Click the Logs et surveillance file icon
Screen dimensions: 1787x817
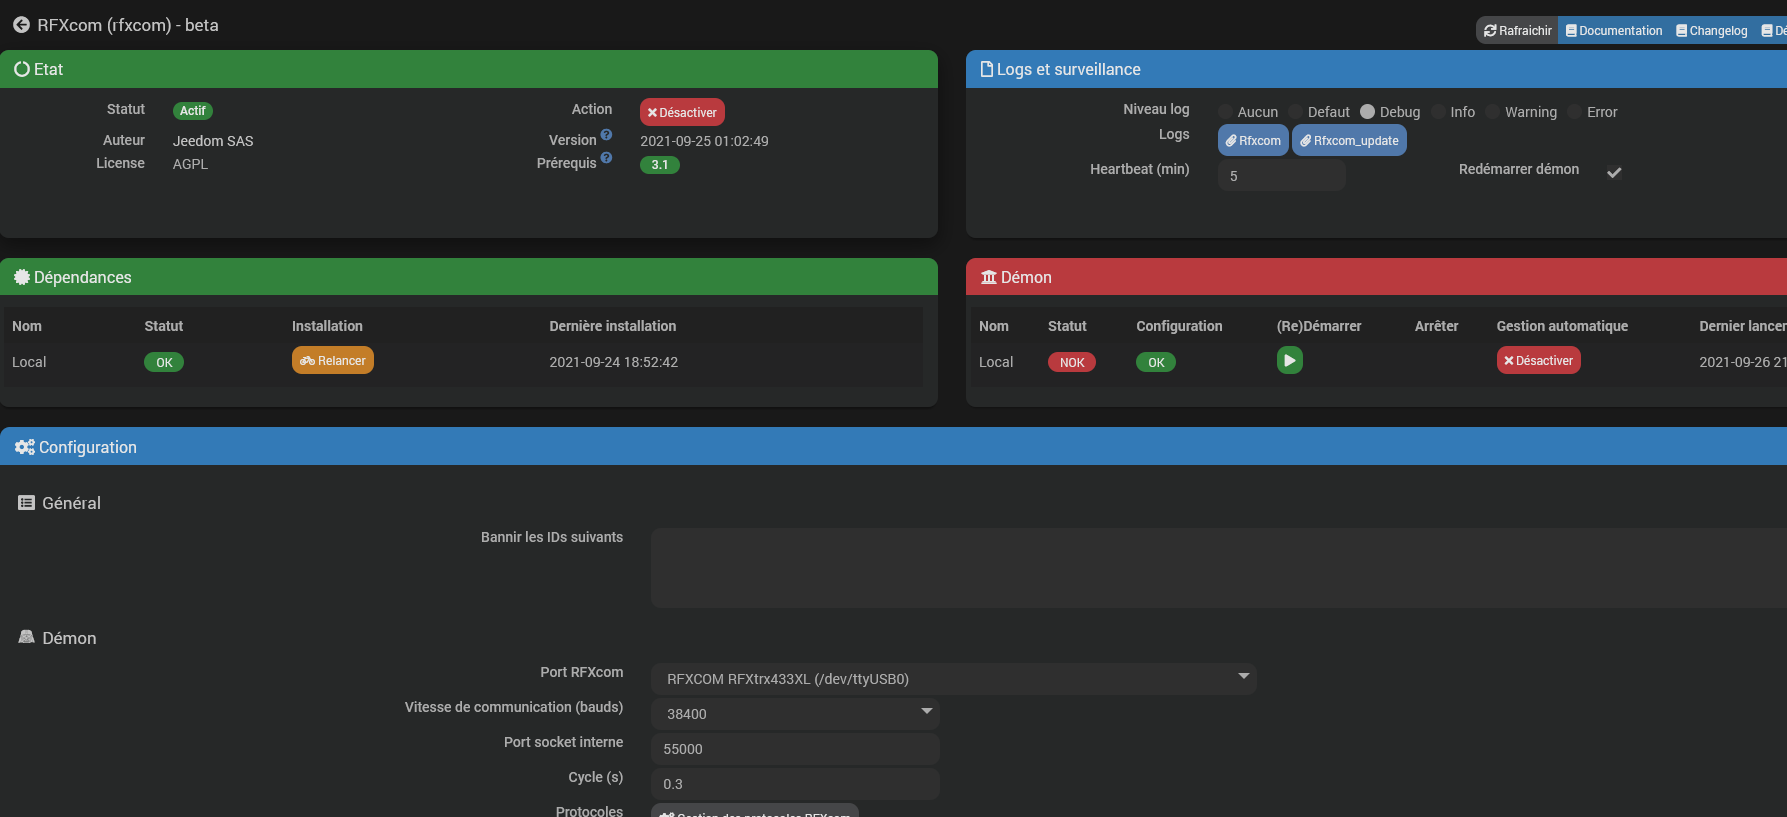(987, 69)
